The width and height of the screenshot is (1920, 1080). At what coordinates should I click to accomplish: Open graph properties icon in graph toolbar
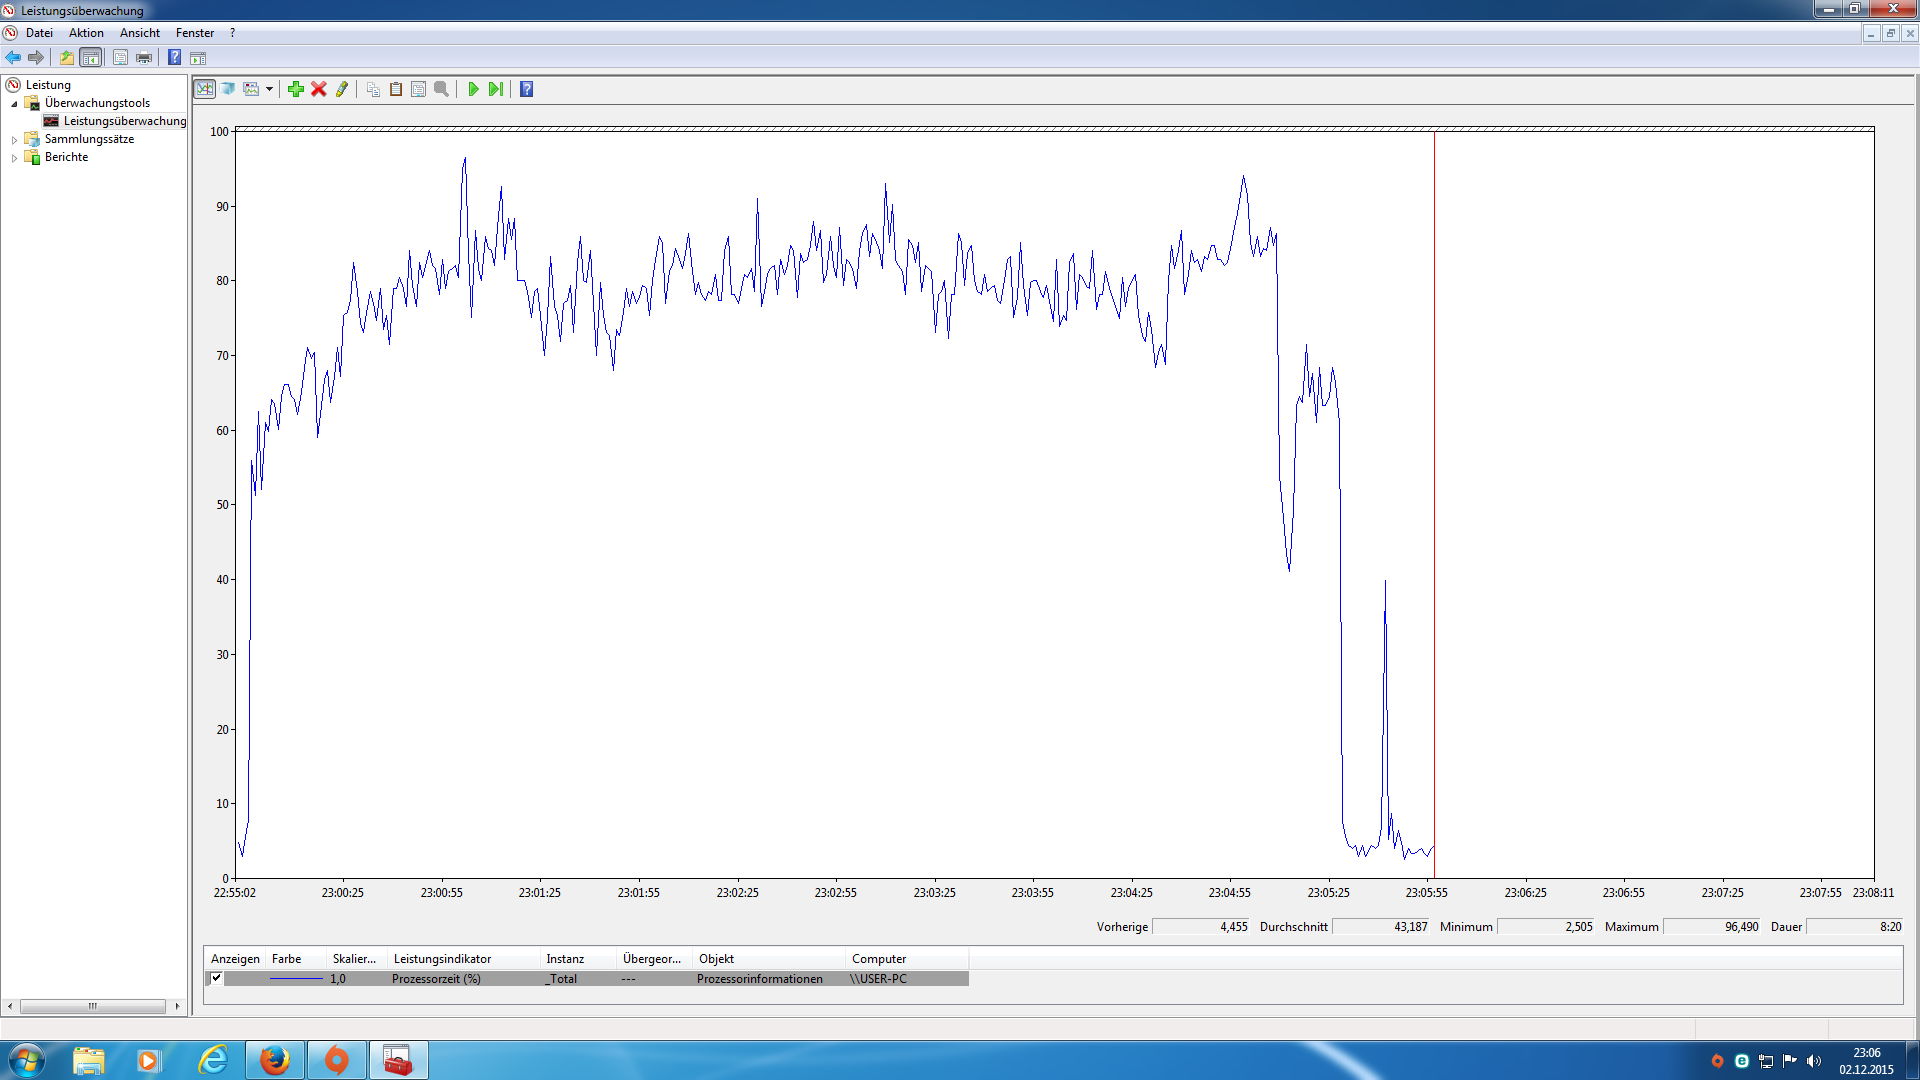click(418, 89)
